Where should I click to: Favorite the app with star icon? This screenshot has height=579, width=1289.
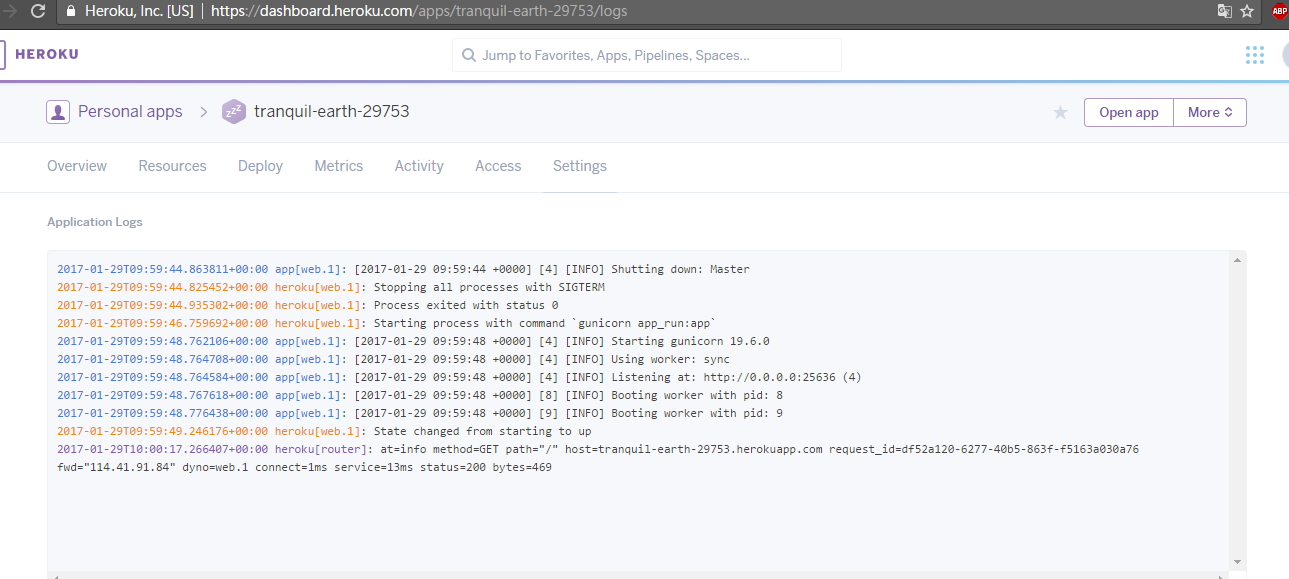(1060, 112)
